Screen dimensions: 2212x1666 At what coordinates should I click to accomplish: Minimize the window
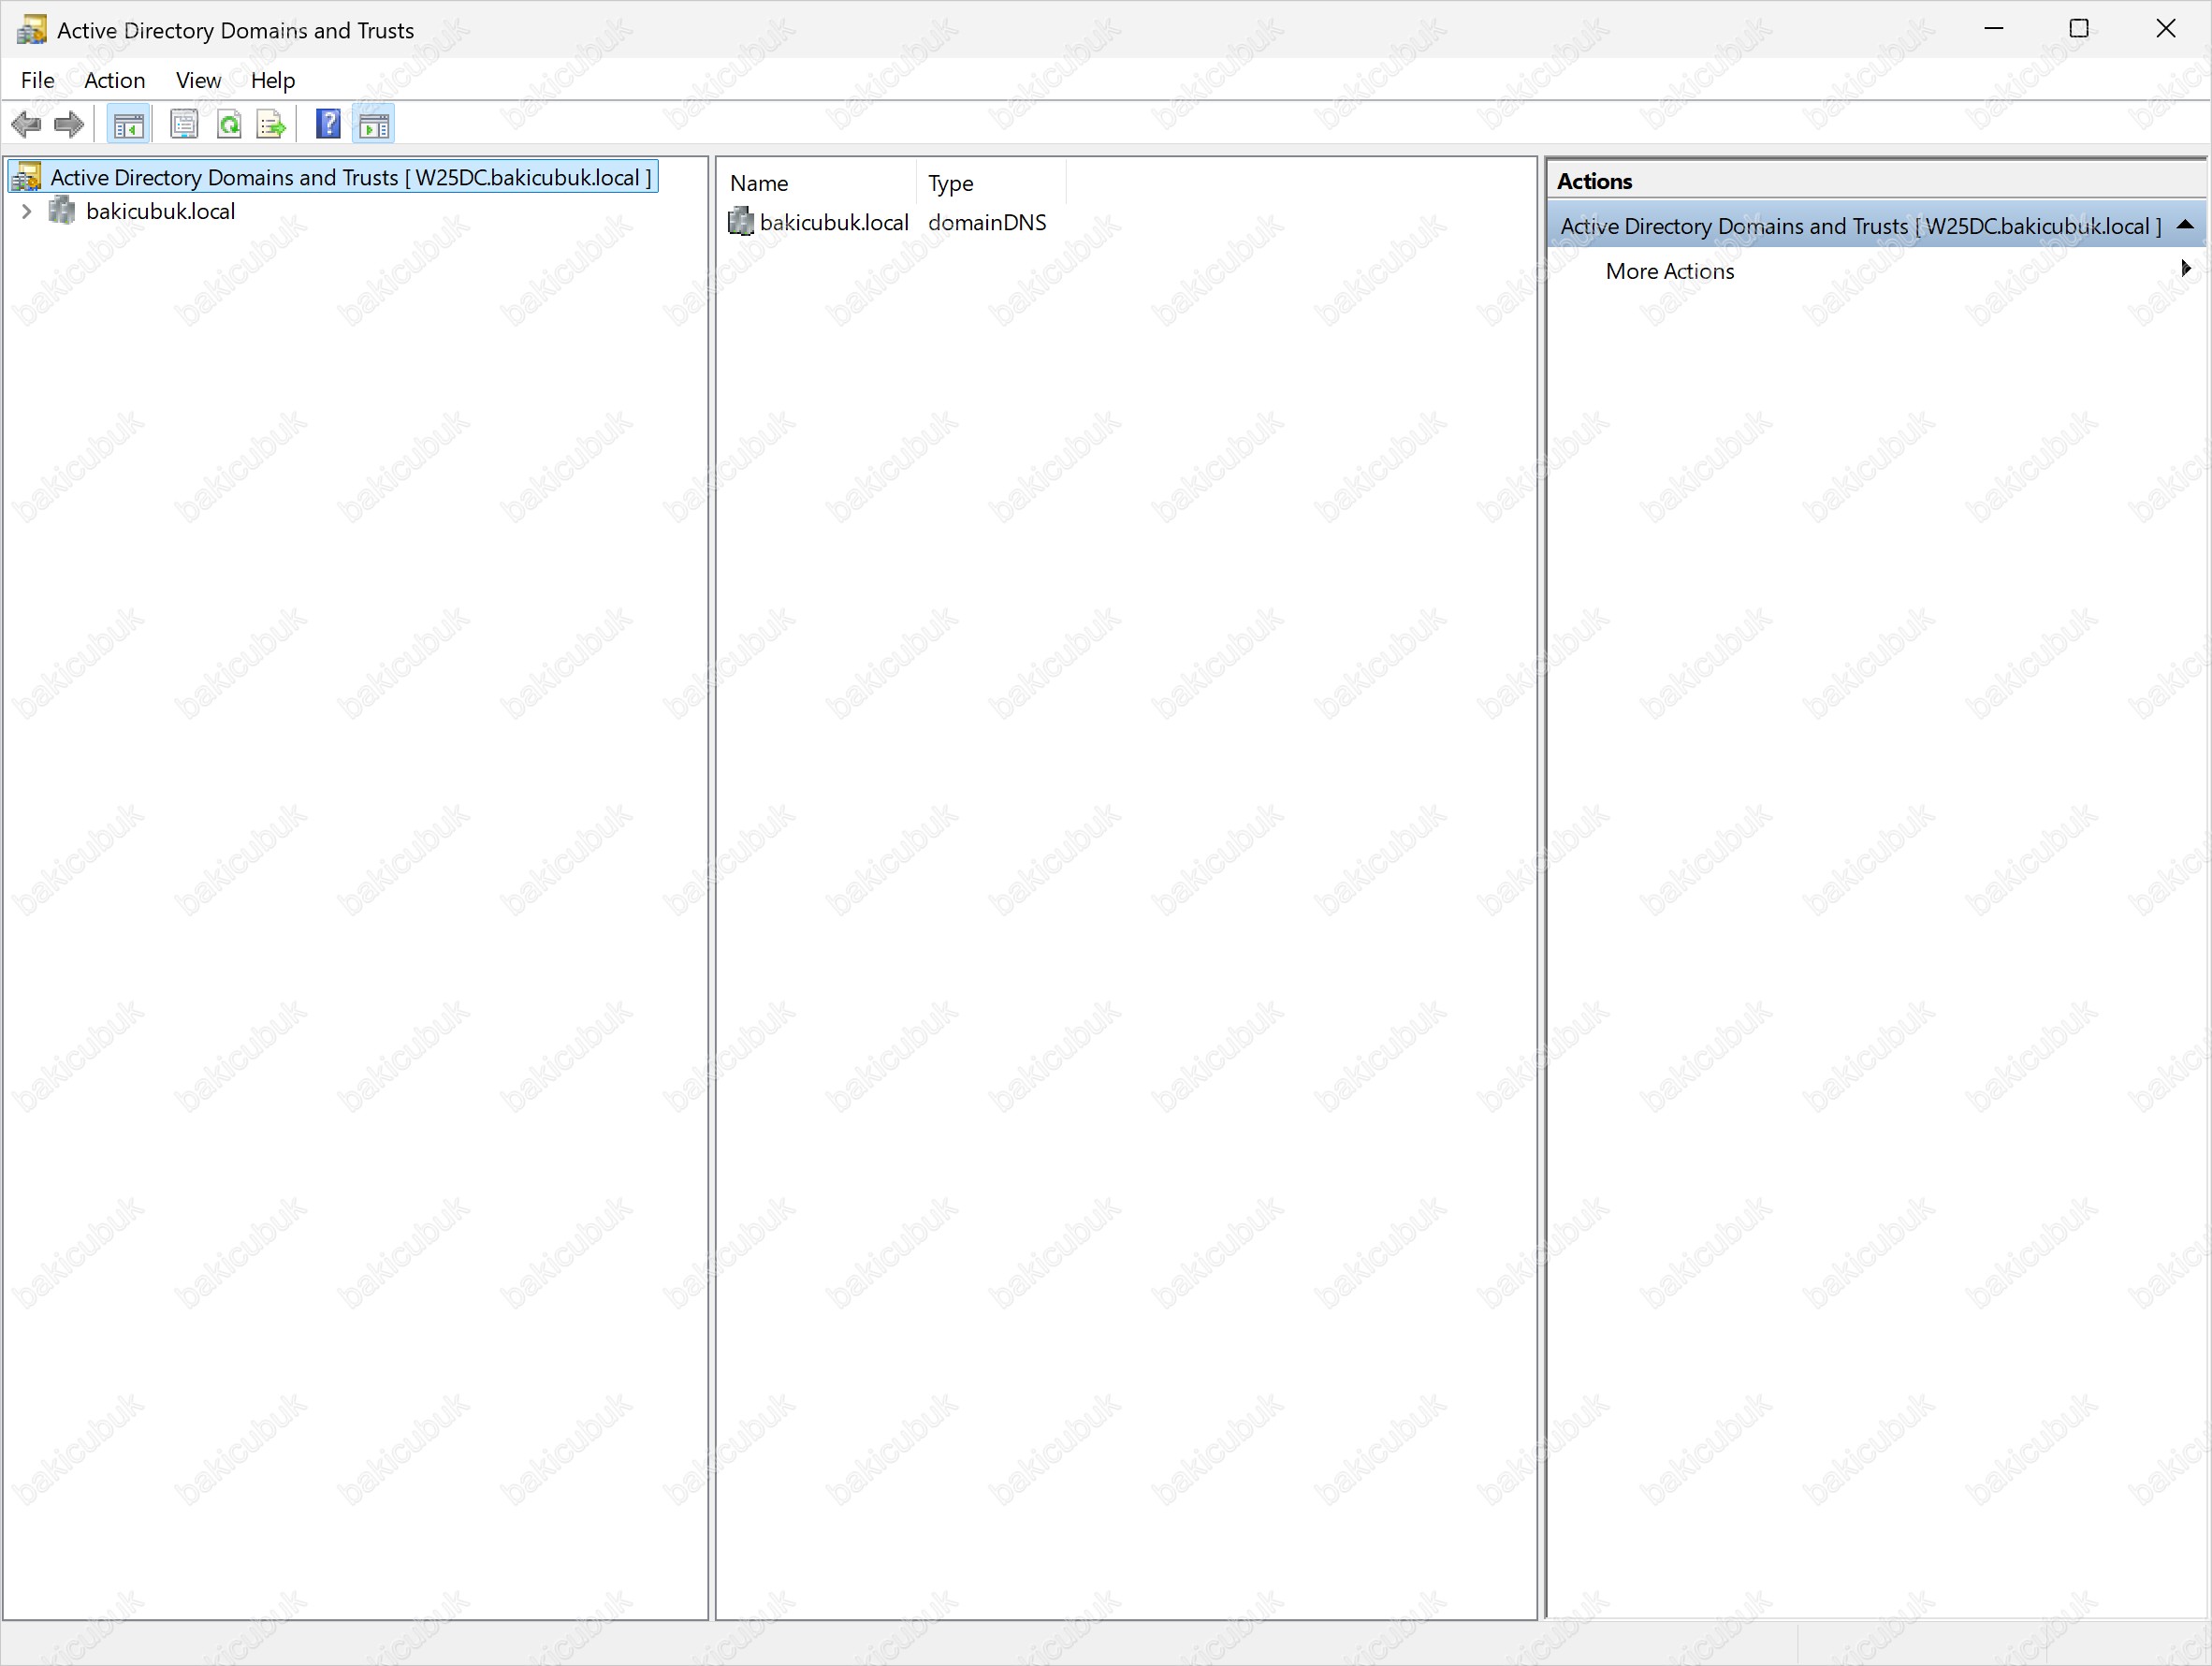pos(1993,29)
